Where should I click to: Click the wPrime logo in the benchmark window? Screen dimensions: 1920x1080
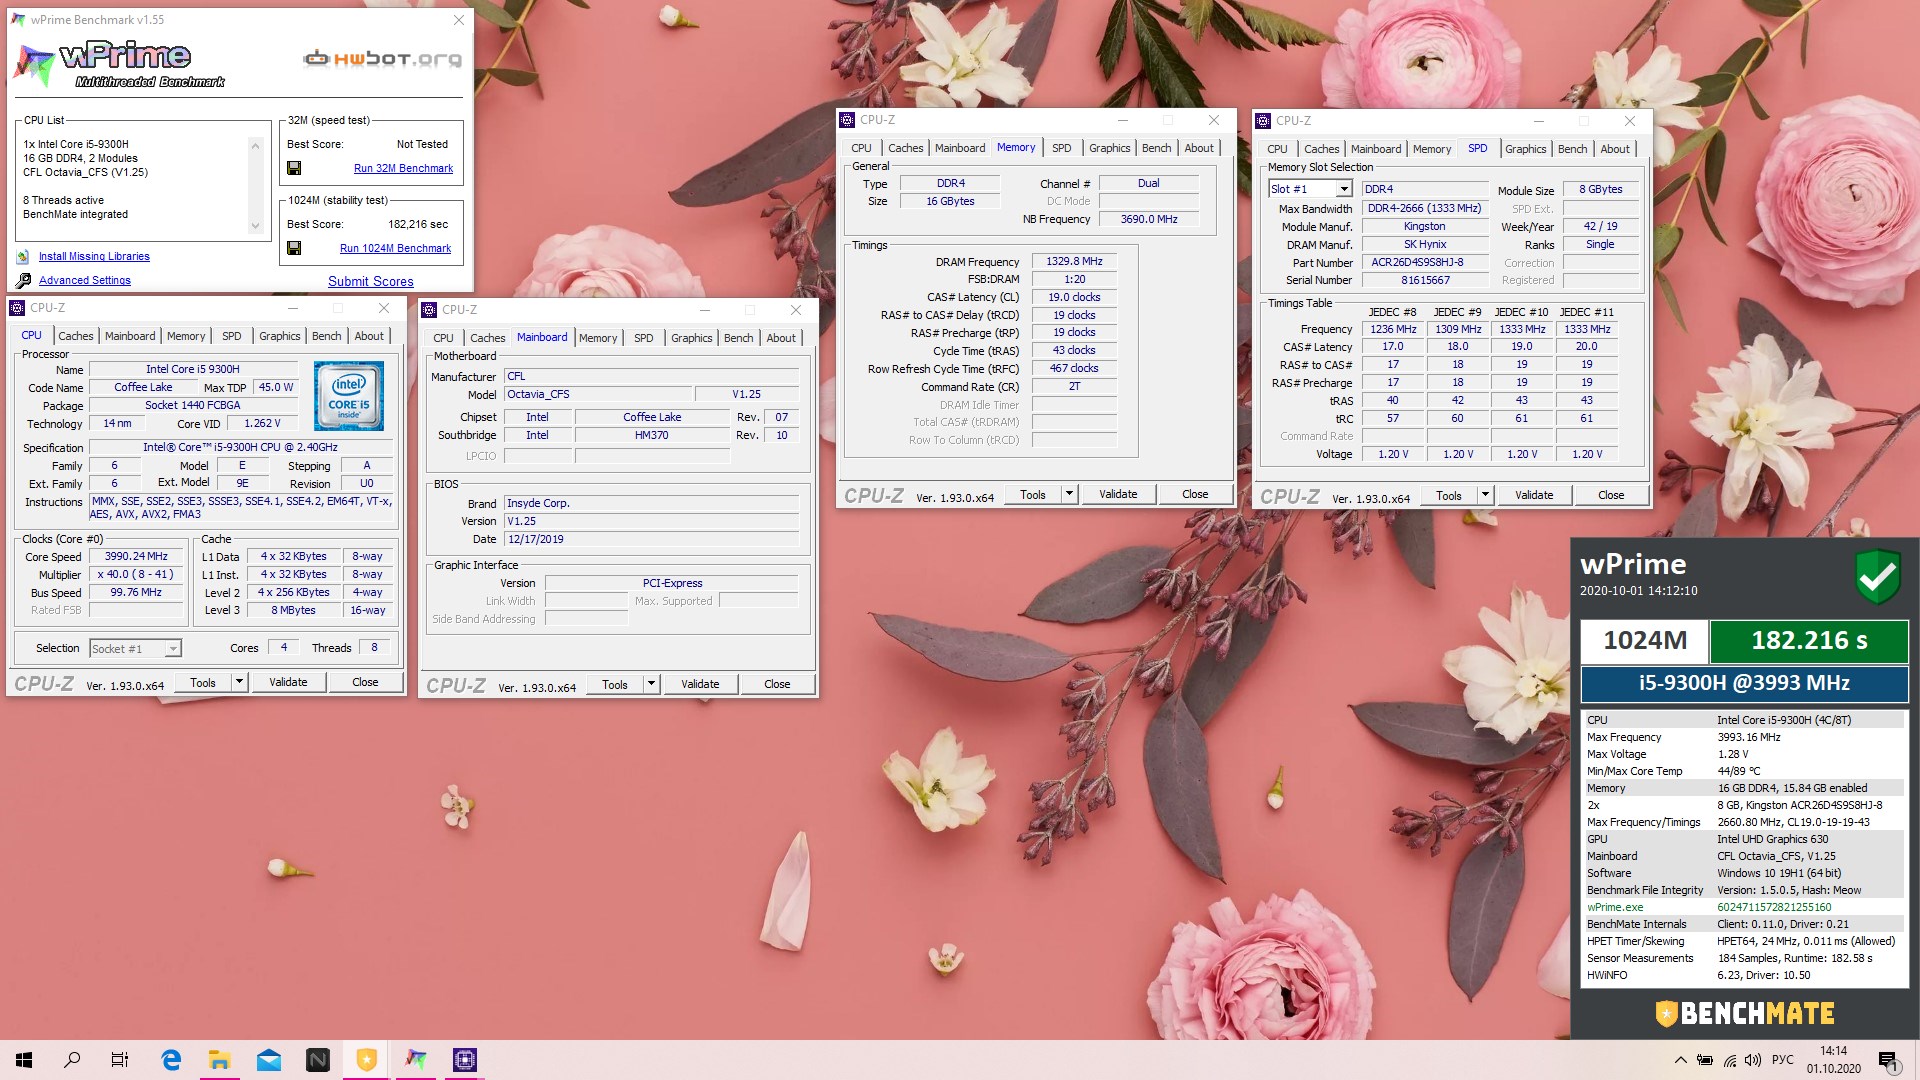tap(120, 63)
